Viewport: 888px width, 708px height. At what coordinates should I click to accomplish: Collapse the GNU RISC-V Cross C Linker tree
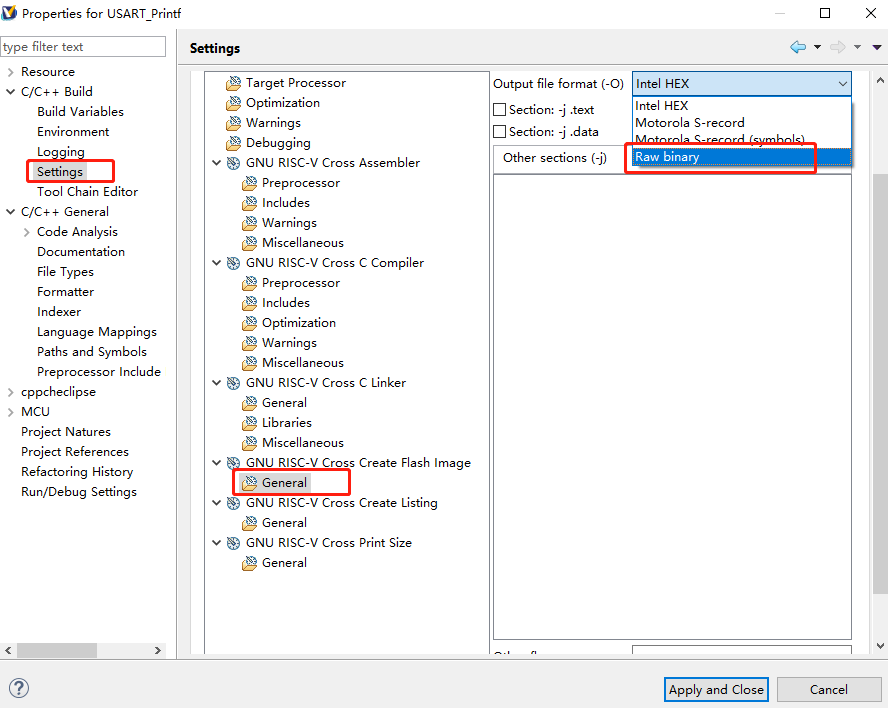pyautogui.click(x=216, y=382)
